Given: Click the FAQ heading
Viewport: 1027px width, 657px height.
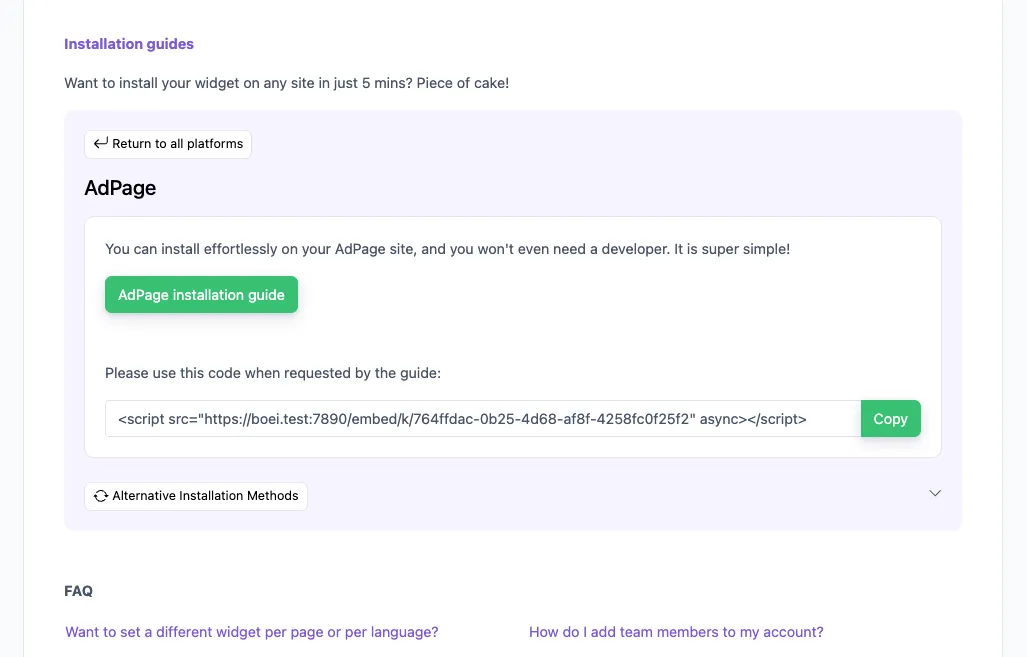Looking at the screenshot, I should pyautogui.click(x=78, y=590).
